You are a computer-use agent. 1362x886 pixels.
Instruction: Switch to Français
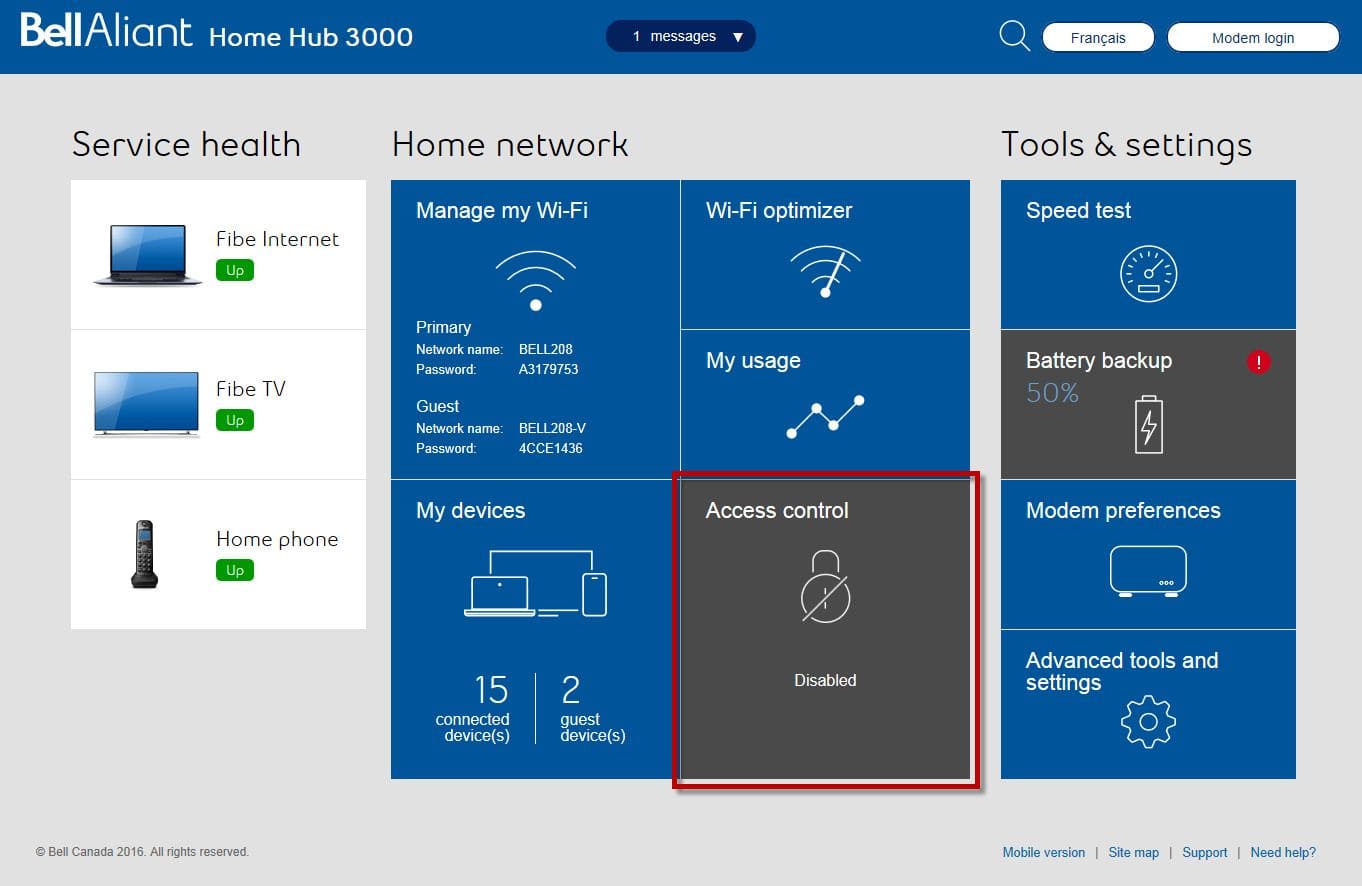click(x=1098, y=37)
